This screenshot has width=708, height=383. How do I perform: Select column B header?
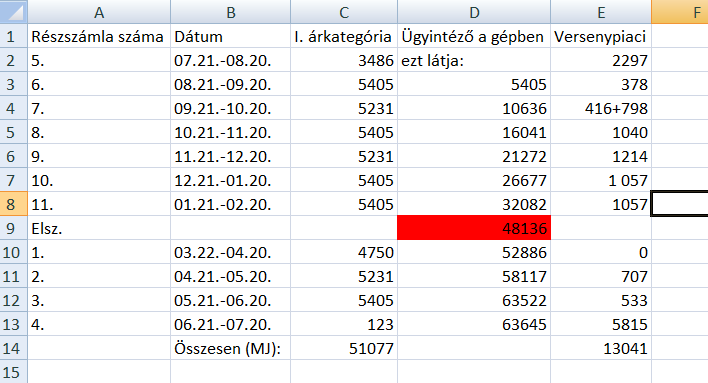click(x=230, y=11)
